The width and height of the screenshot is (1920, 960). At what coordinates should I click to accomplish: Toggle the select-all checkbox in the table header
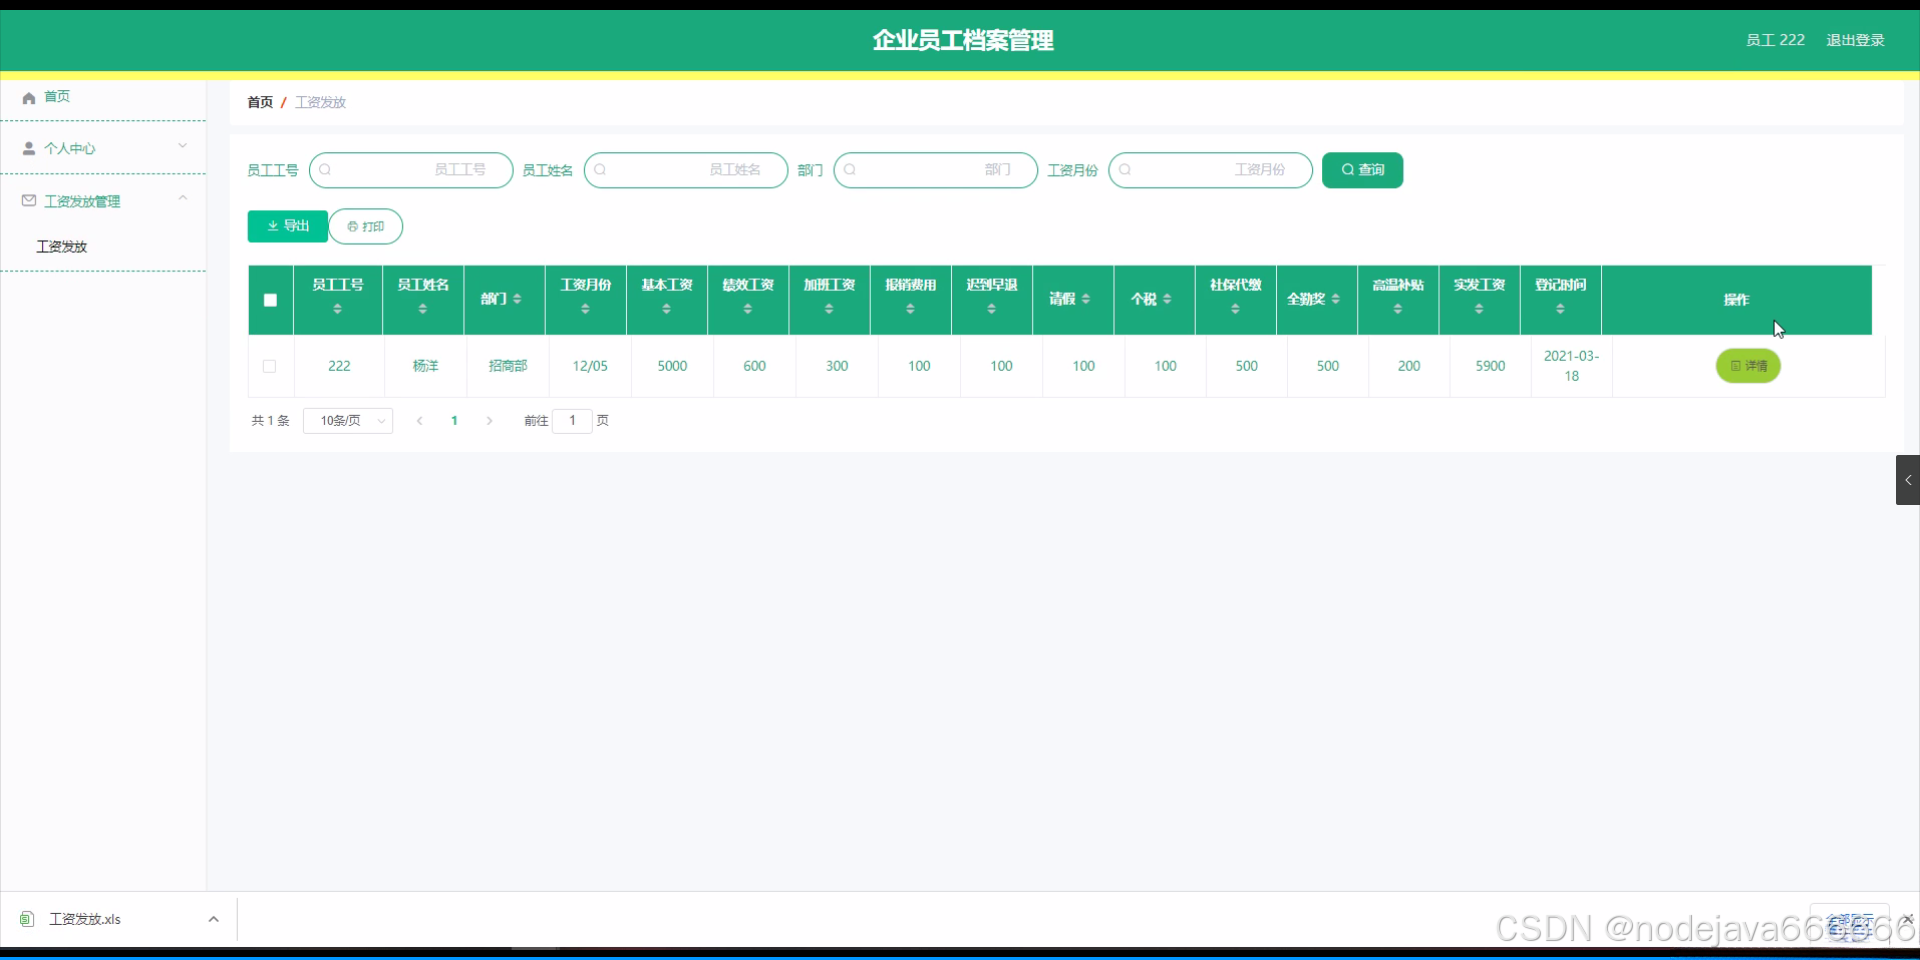(270, 300)
